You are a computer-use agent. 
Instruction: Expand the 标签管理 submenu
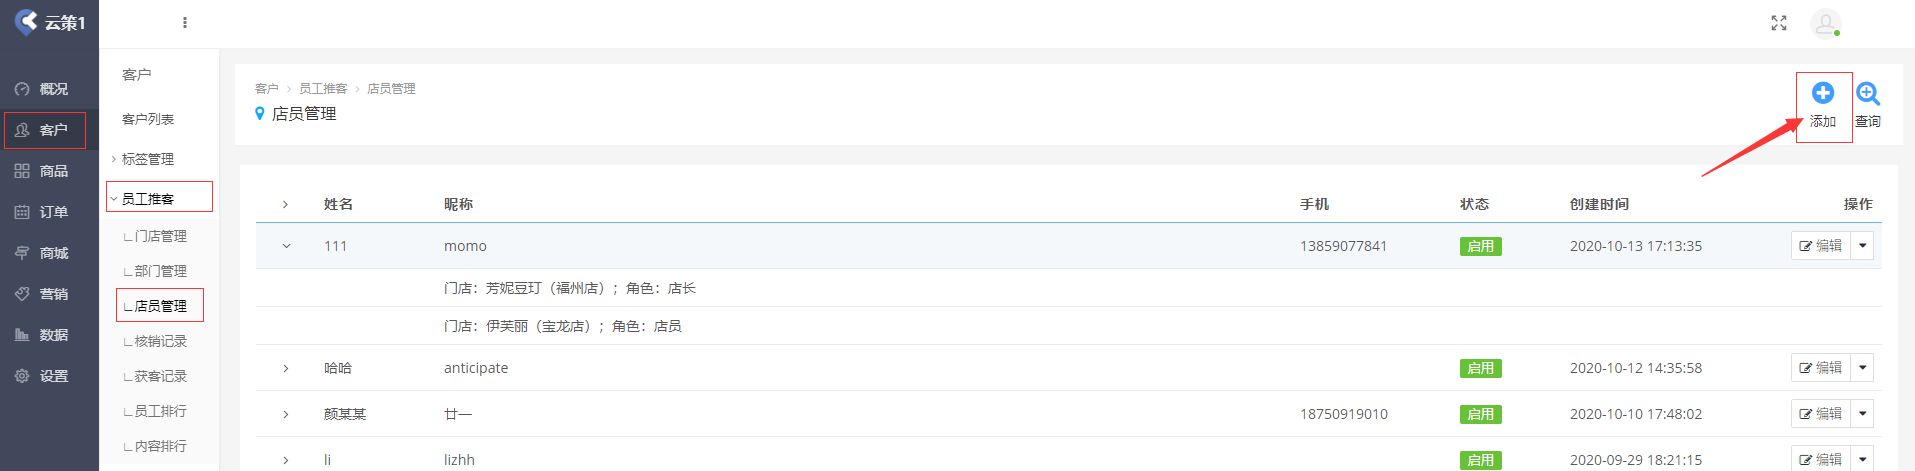147,159
